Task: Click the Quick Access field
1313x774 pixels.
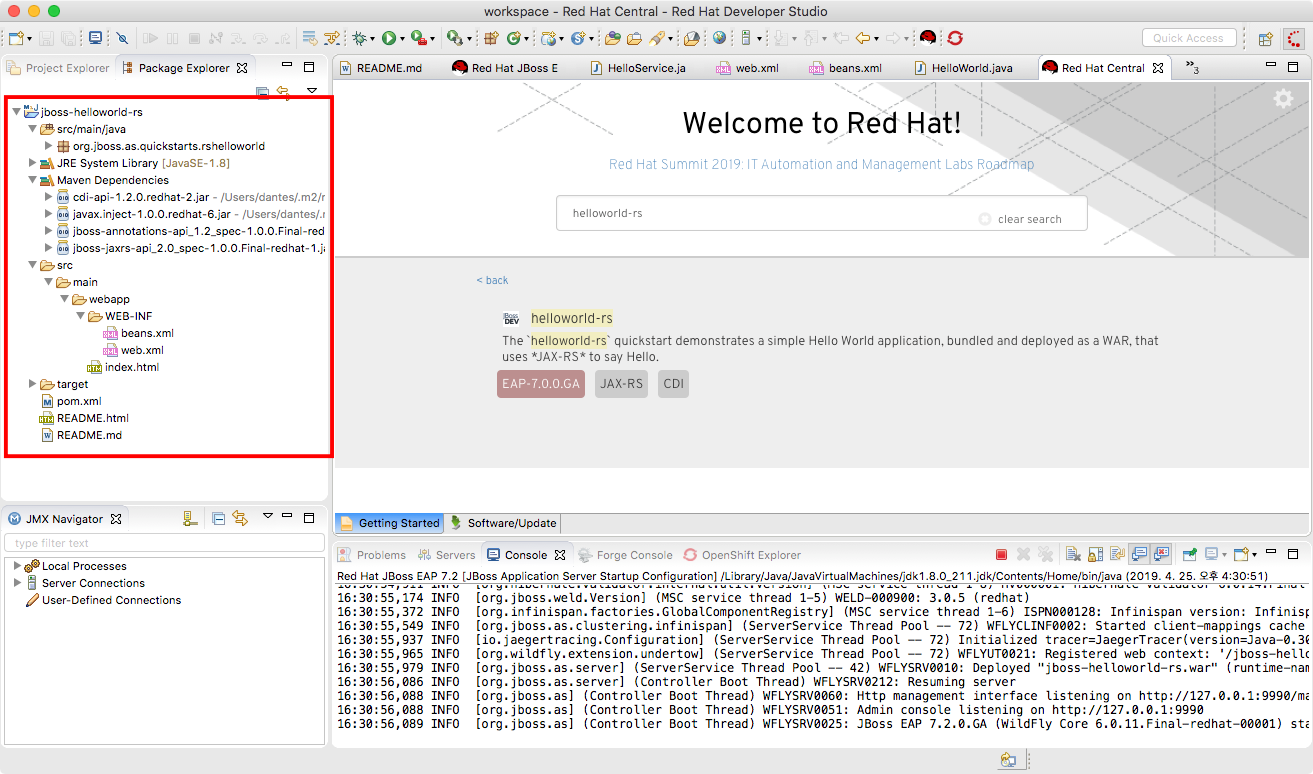Action: [1188, 38]
